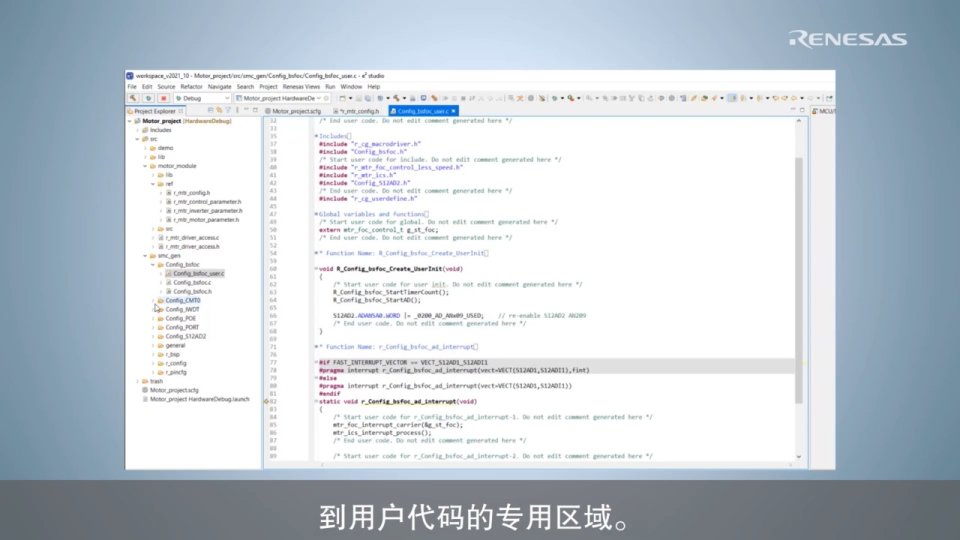Click the hammer Build toolbar icon with dropdown
Viewport: 960px width, 540px height.
(x=396, y=98)
